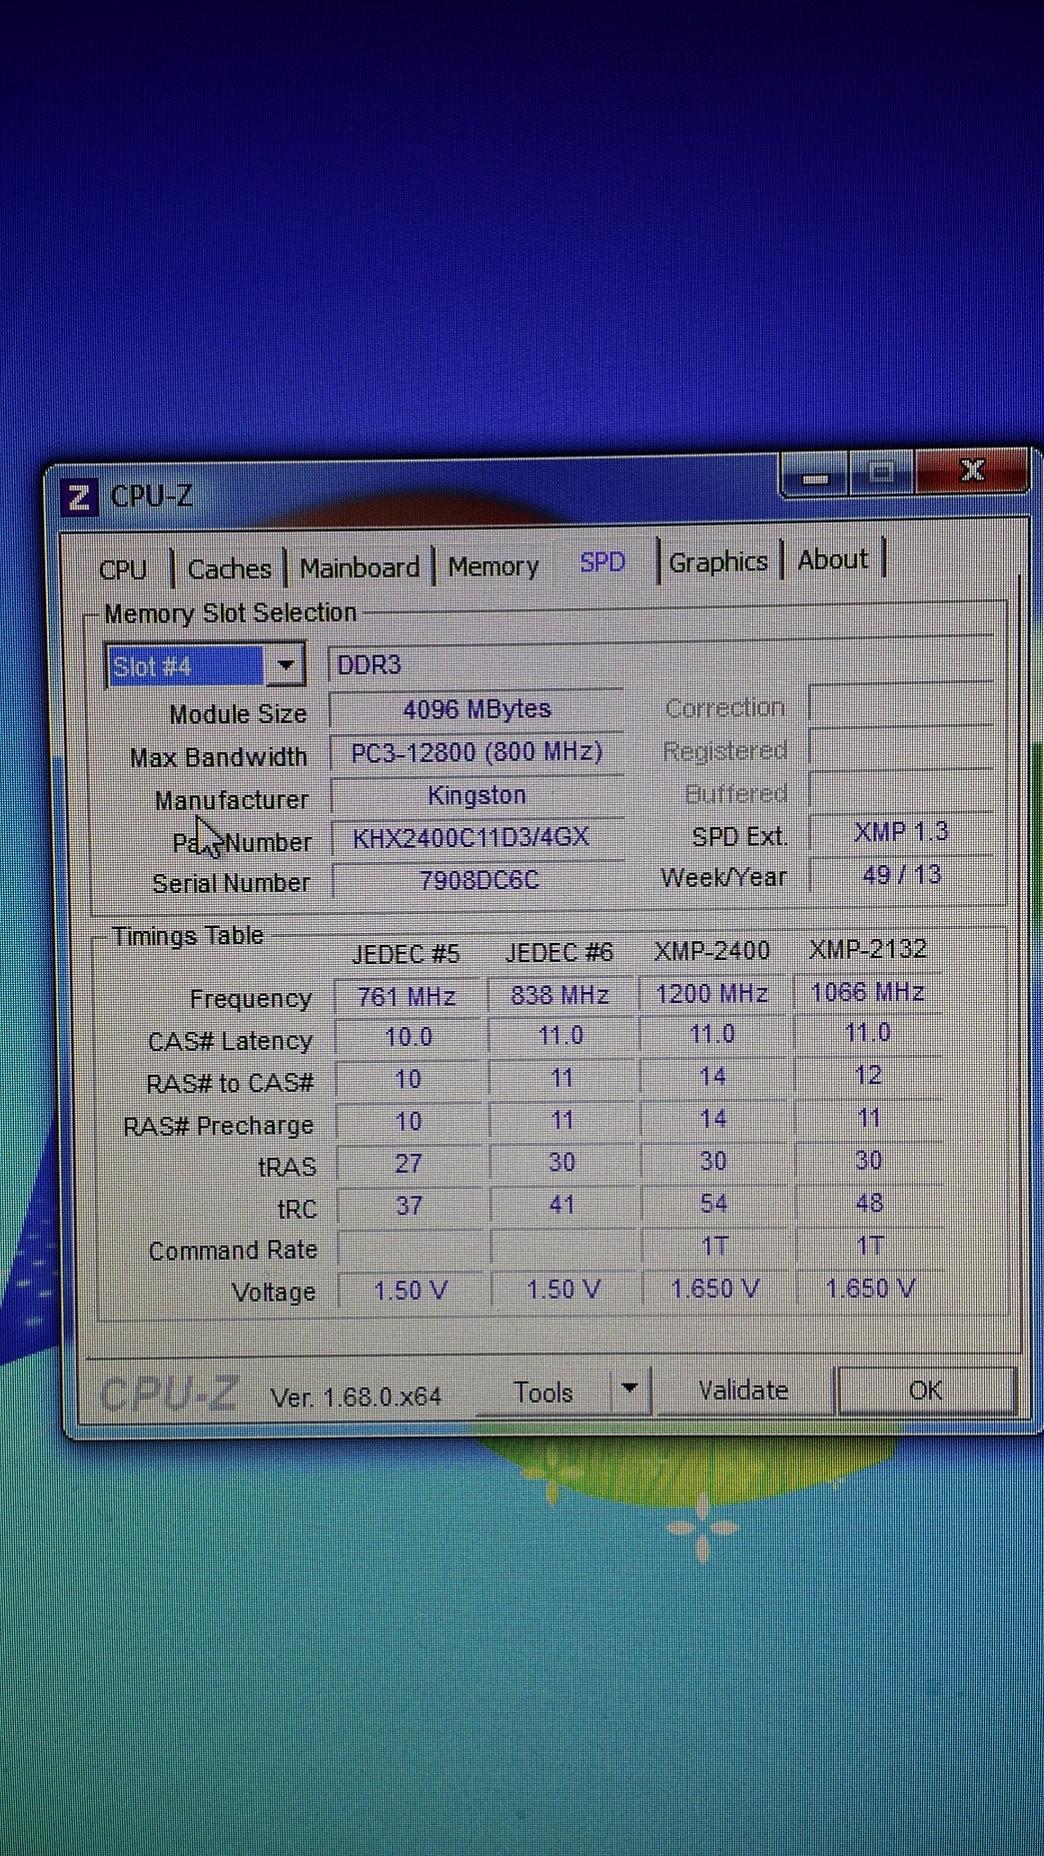Click the JEDEC #5 tRC value 37
Screen dimensions: 1044x1856
408,1206
